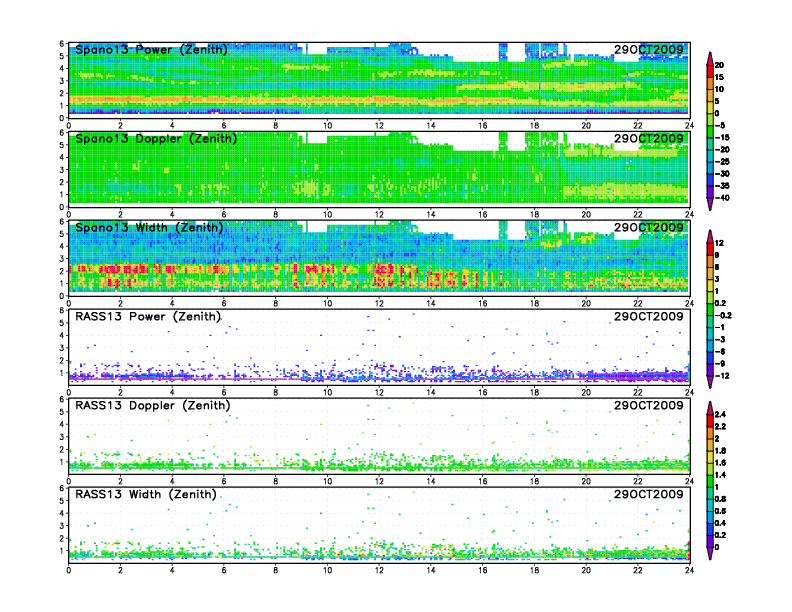Select the 29OCT2009 date in RASS13 Doppler panel
The width and height of the screenshot is (792, 612).
pos(649,405)
